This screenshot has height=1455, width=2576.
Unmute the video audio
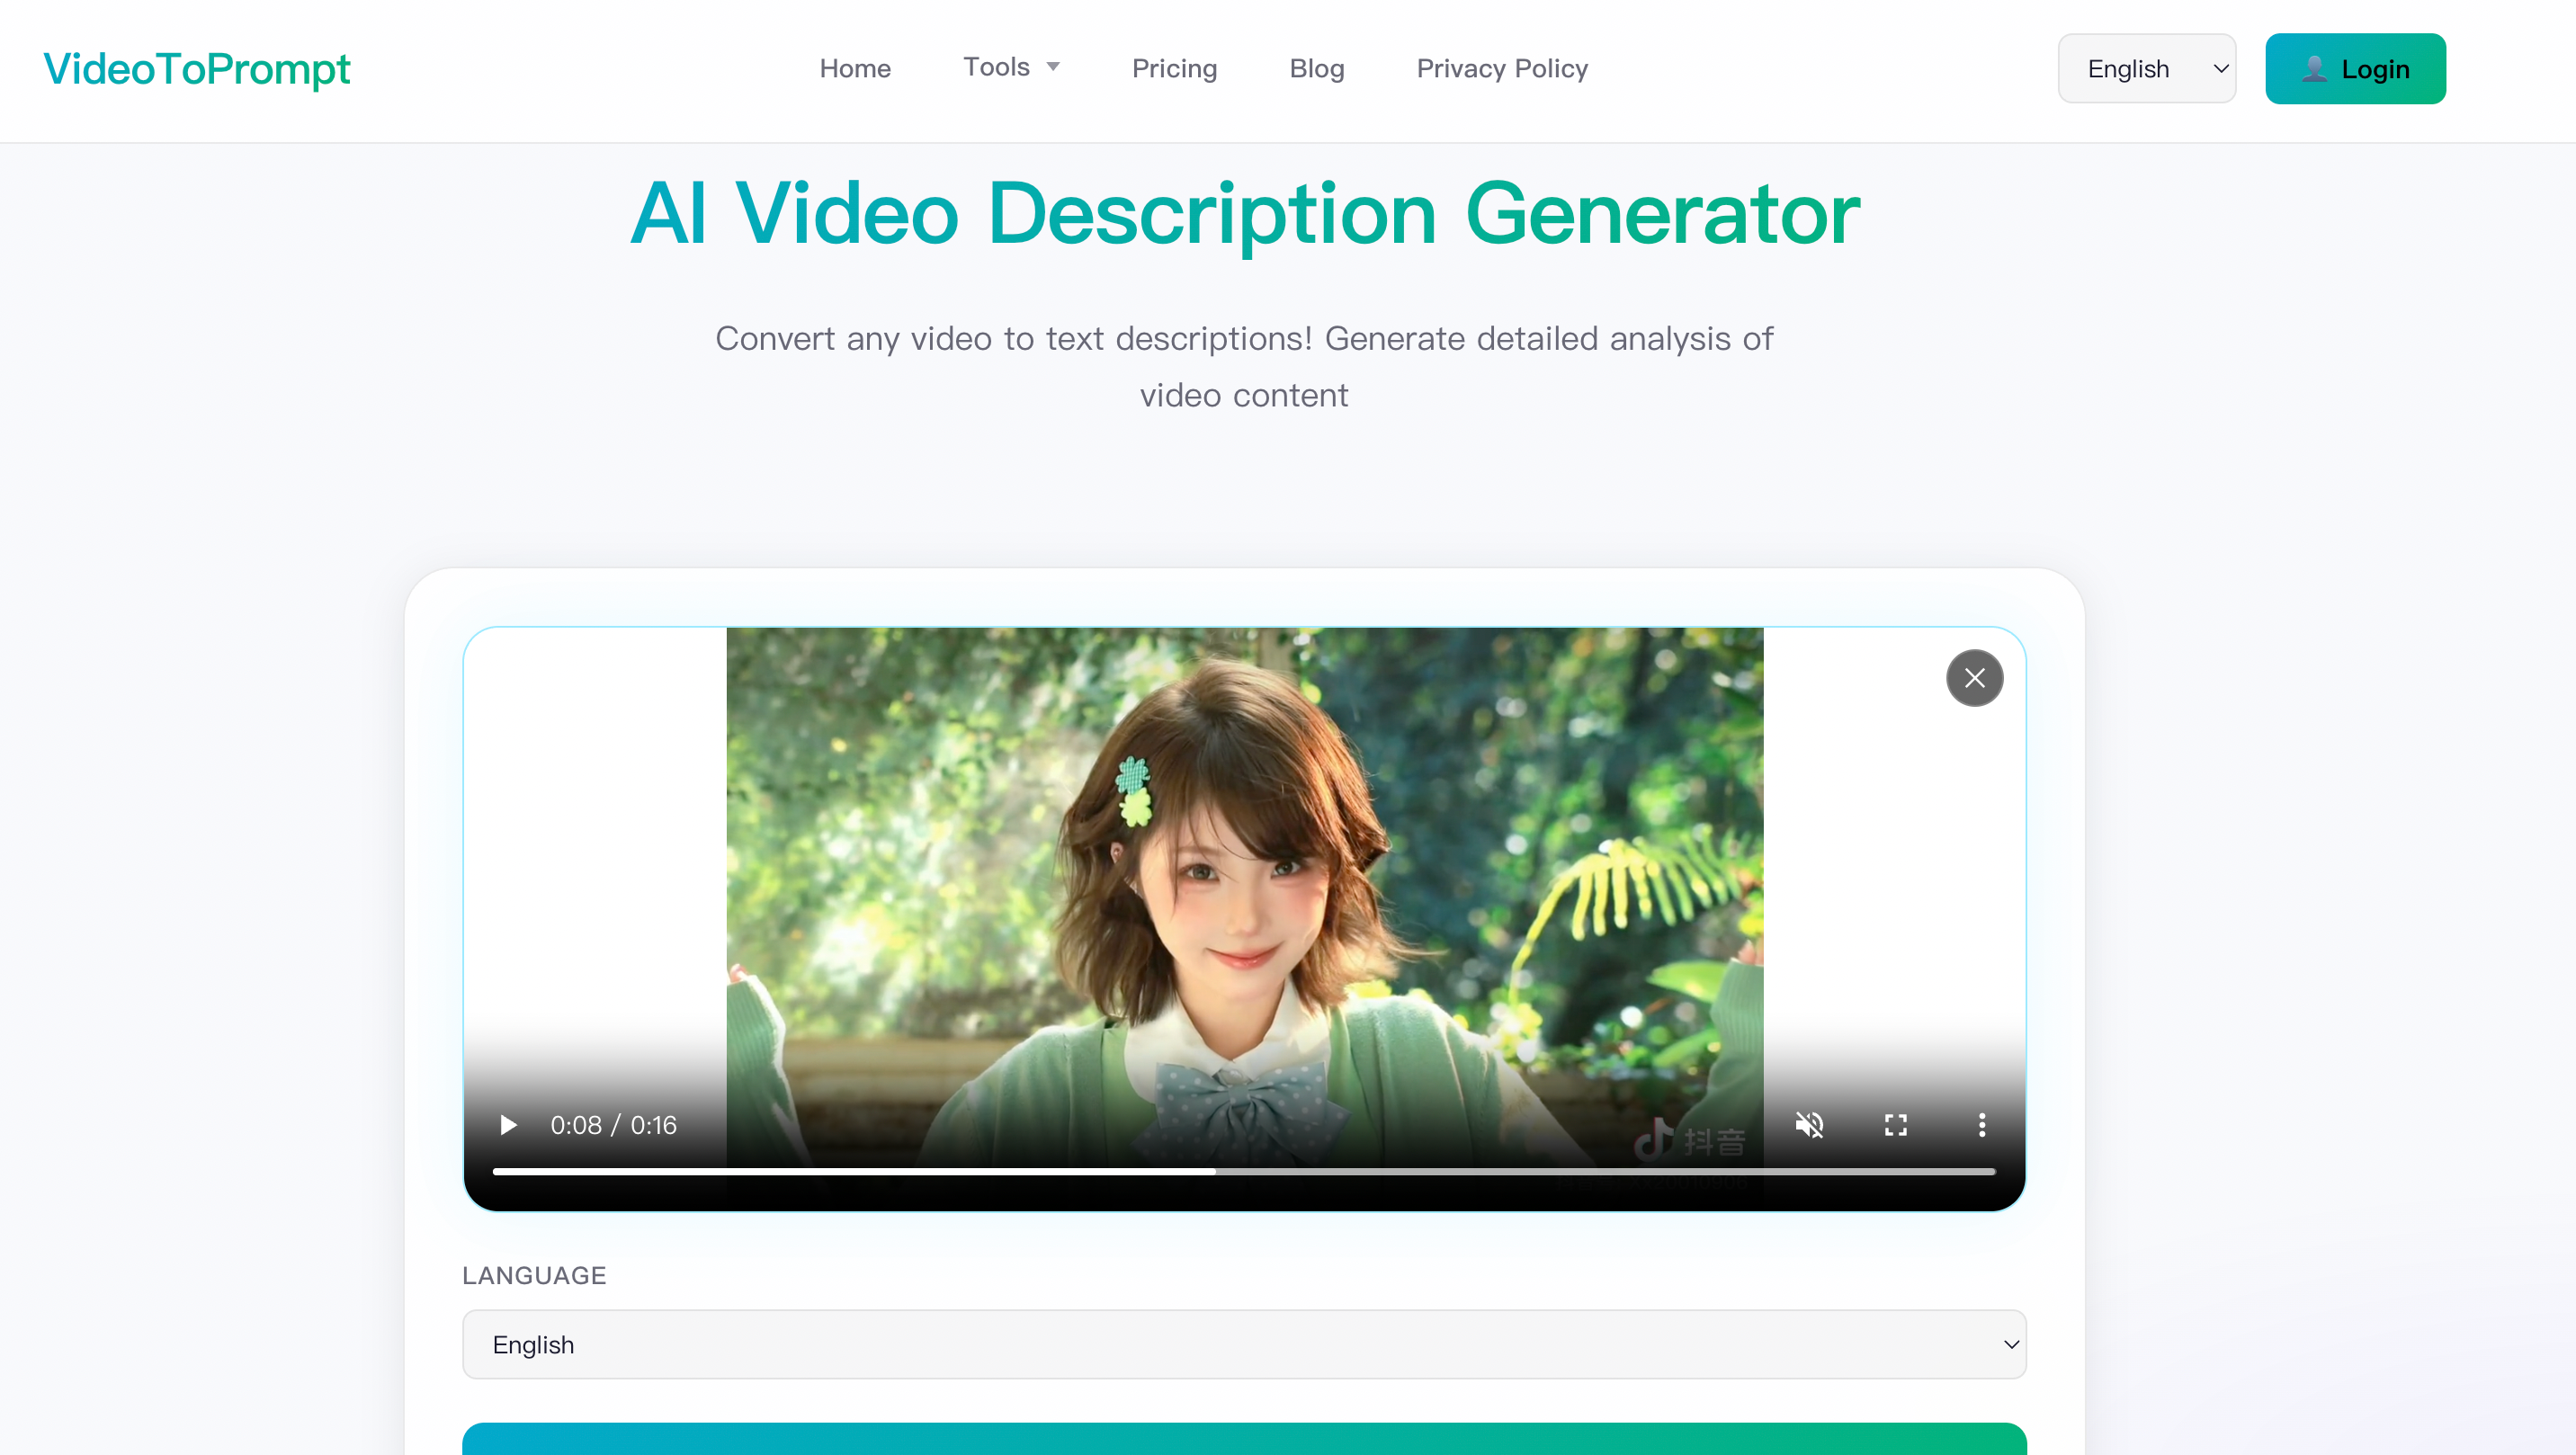click(1810, 1125)
